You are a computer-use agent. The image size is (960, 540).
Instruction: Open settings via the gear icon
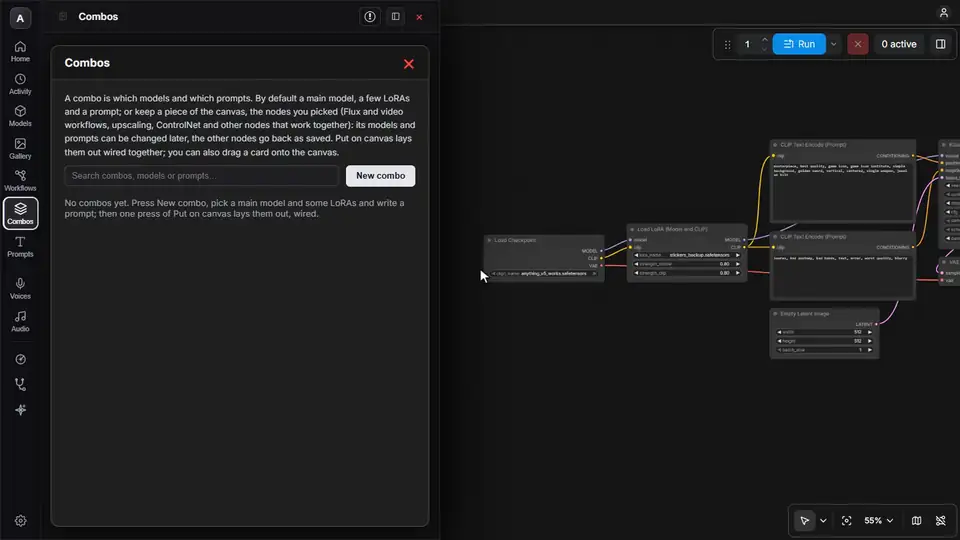20,521
